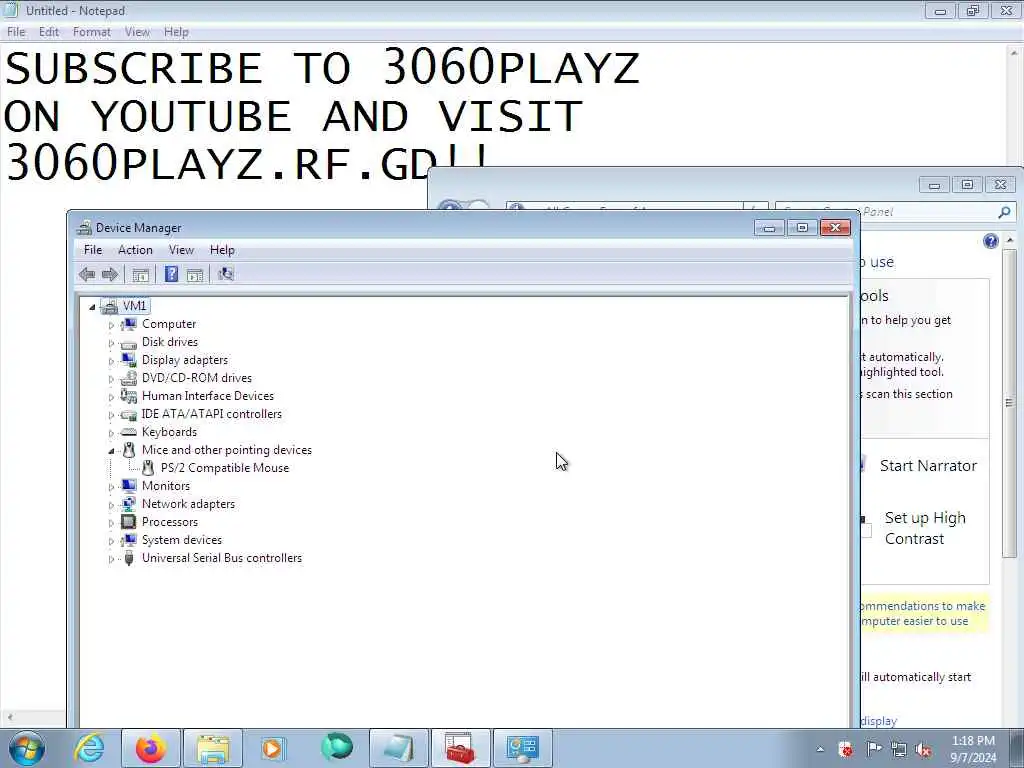Open Notepad Edit menu
Viewport: 1024px width, 768px height.
49,32
